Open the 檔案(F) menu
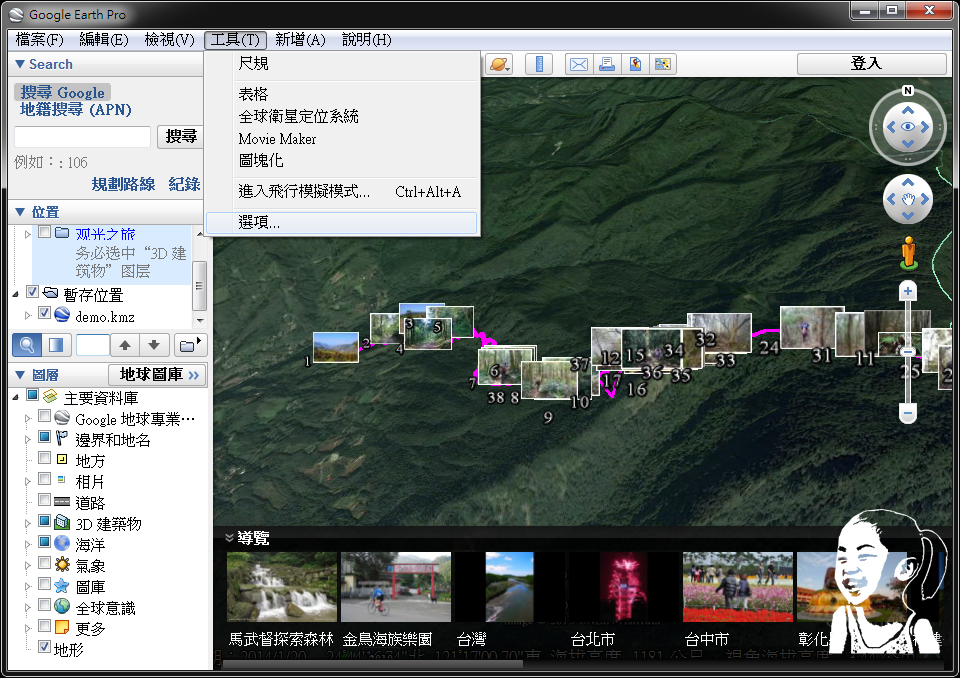The image size is (960, 678). pyautogui.click(x=40, y=40)
